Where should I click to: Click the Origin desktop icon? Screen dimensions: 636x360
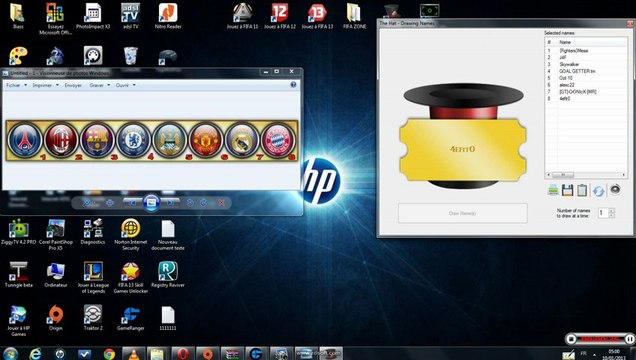pyautogui.click(x=56, y=318)
